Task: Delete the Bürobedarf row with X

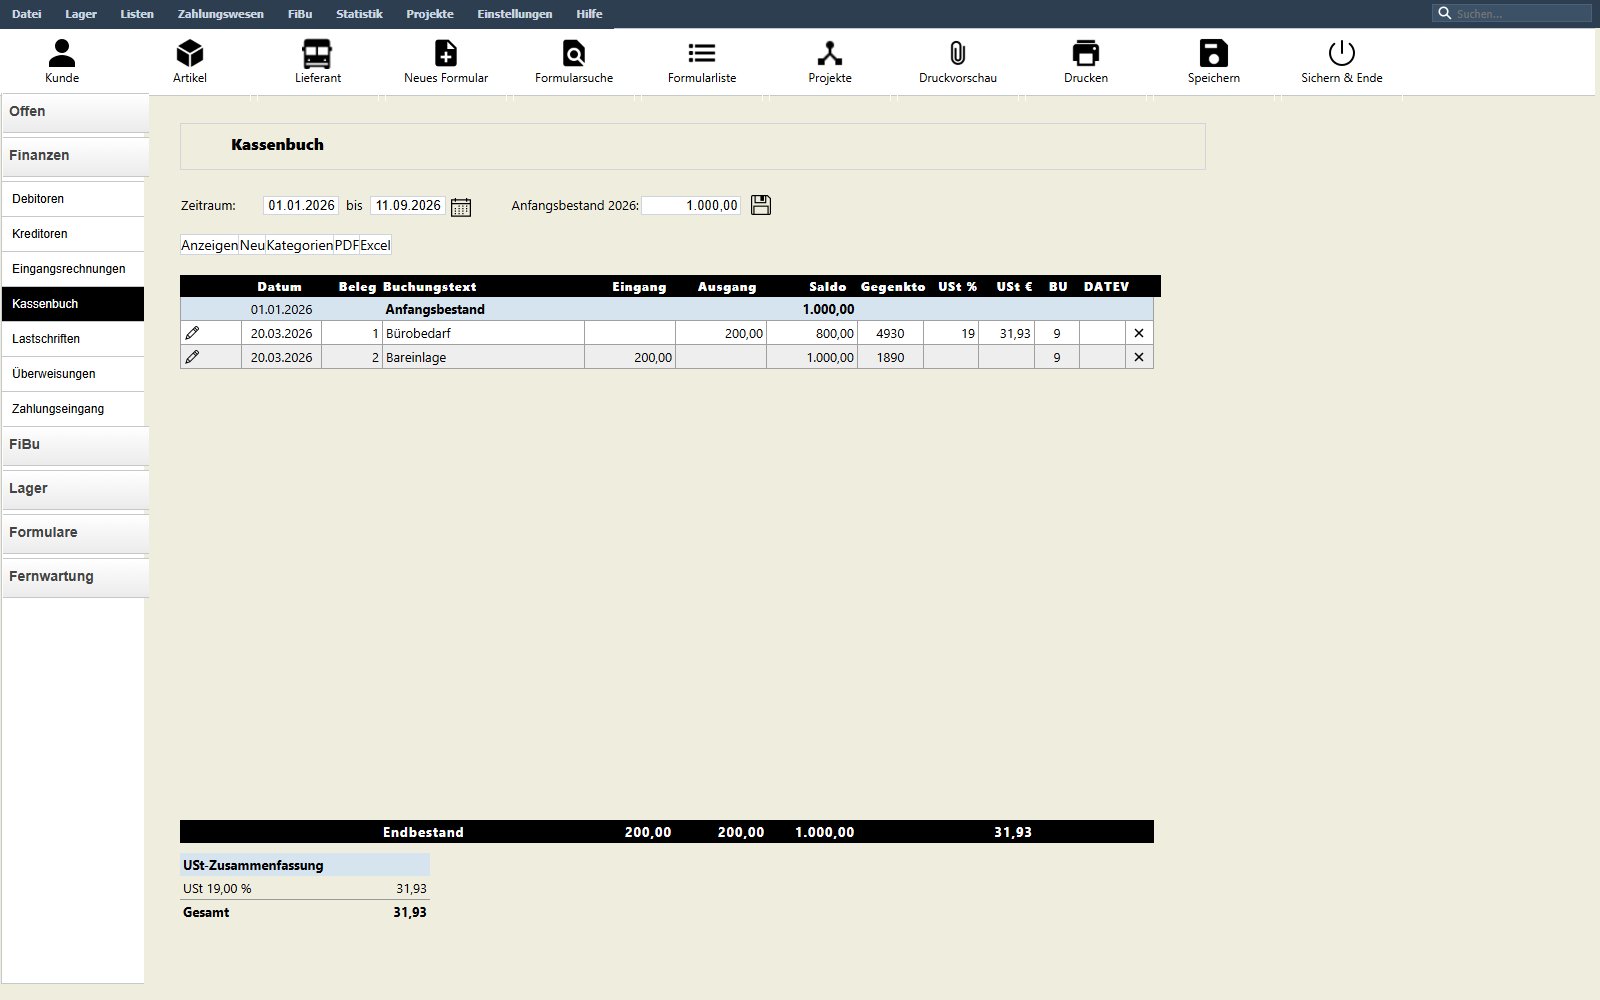Action: tap(1138, 333)
